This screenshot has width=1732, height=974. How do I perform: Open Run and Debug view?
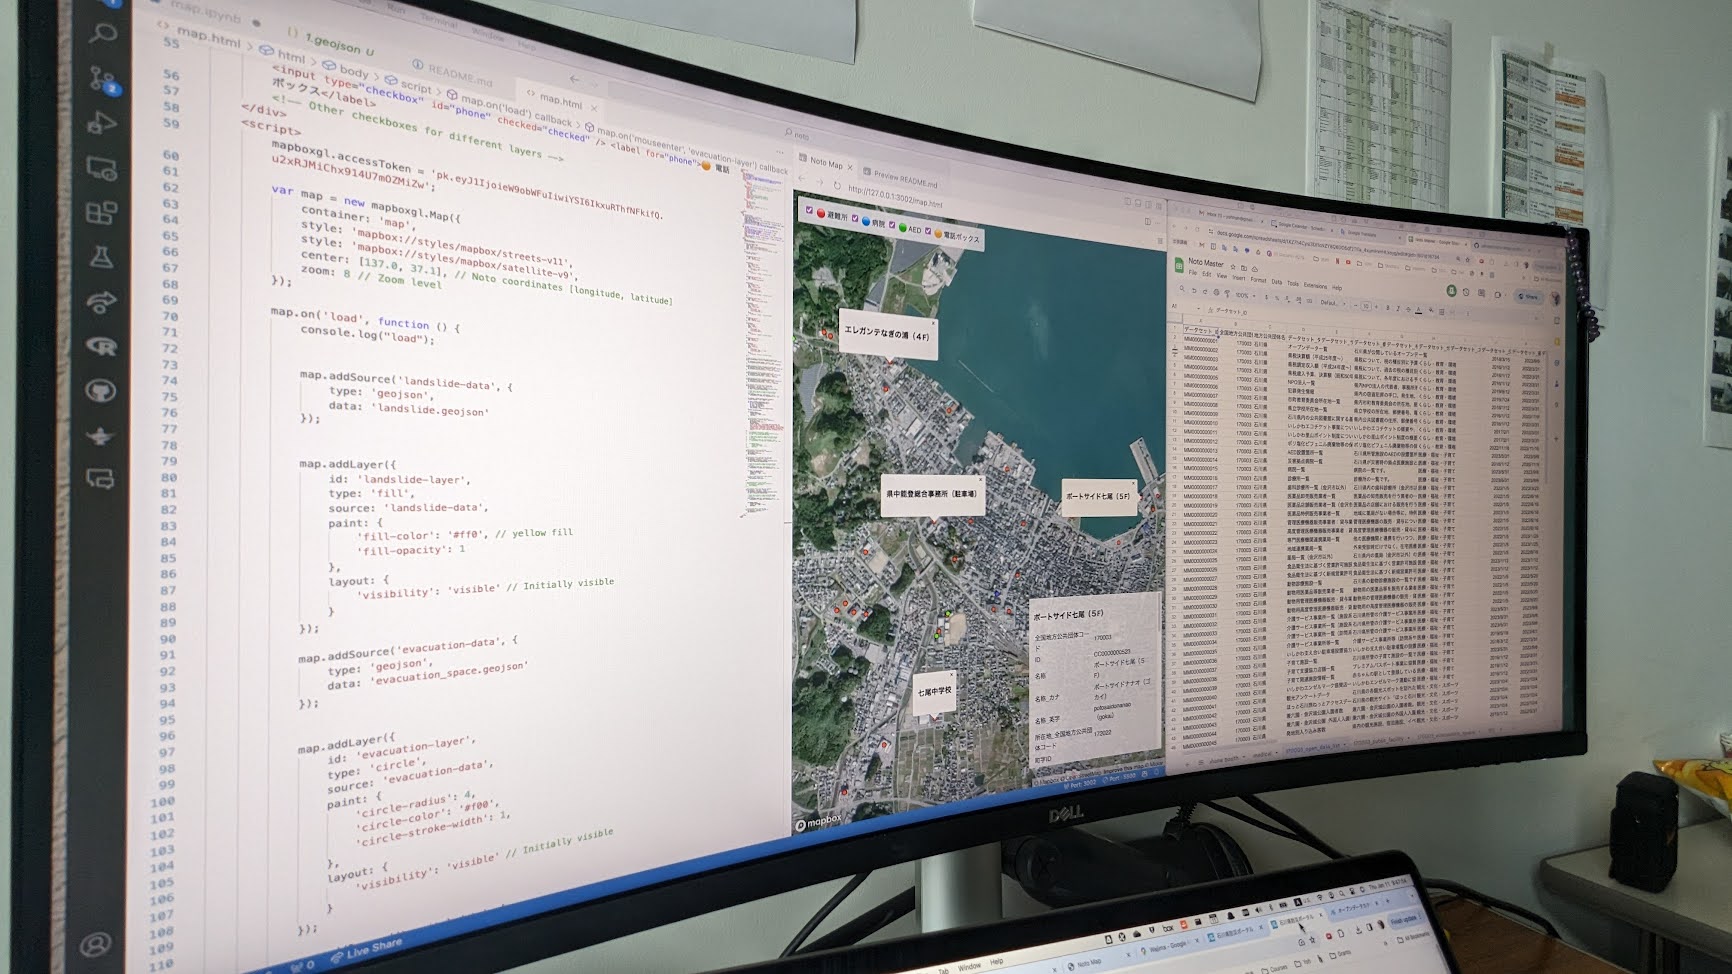point(102,124)
